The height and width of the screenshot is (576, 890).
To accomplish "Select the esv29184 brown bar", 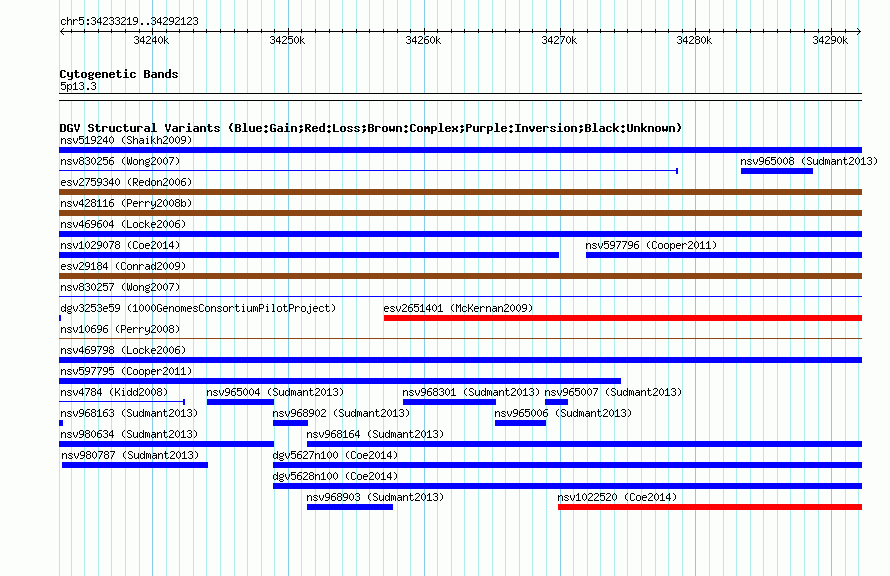I will [x=460, y=276].
